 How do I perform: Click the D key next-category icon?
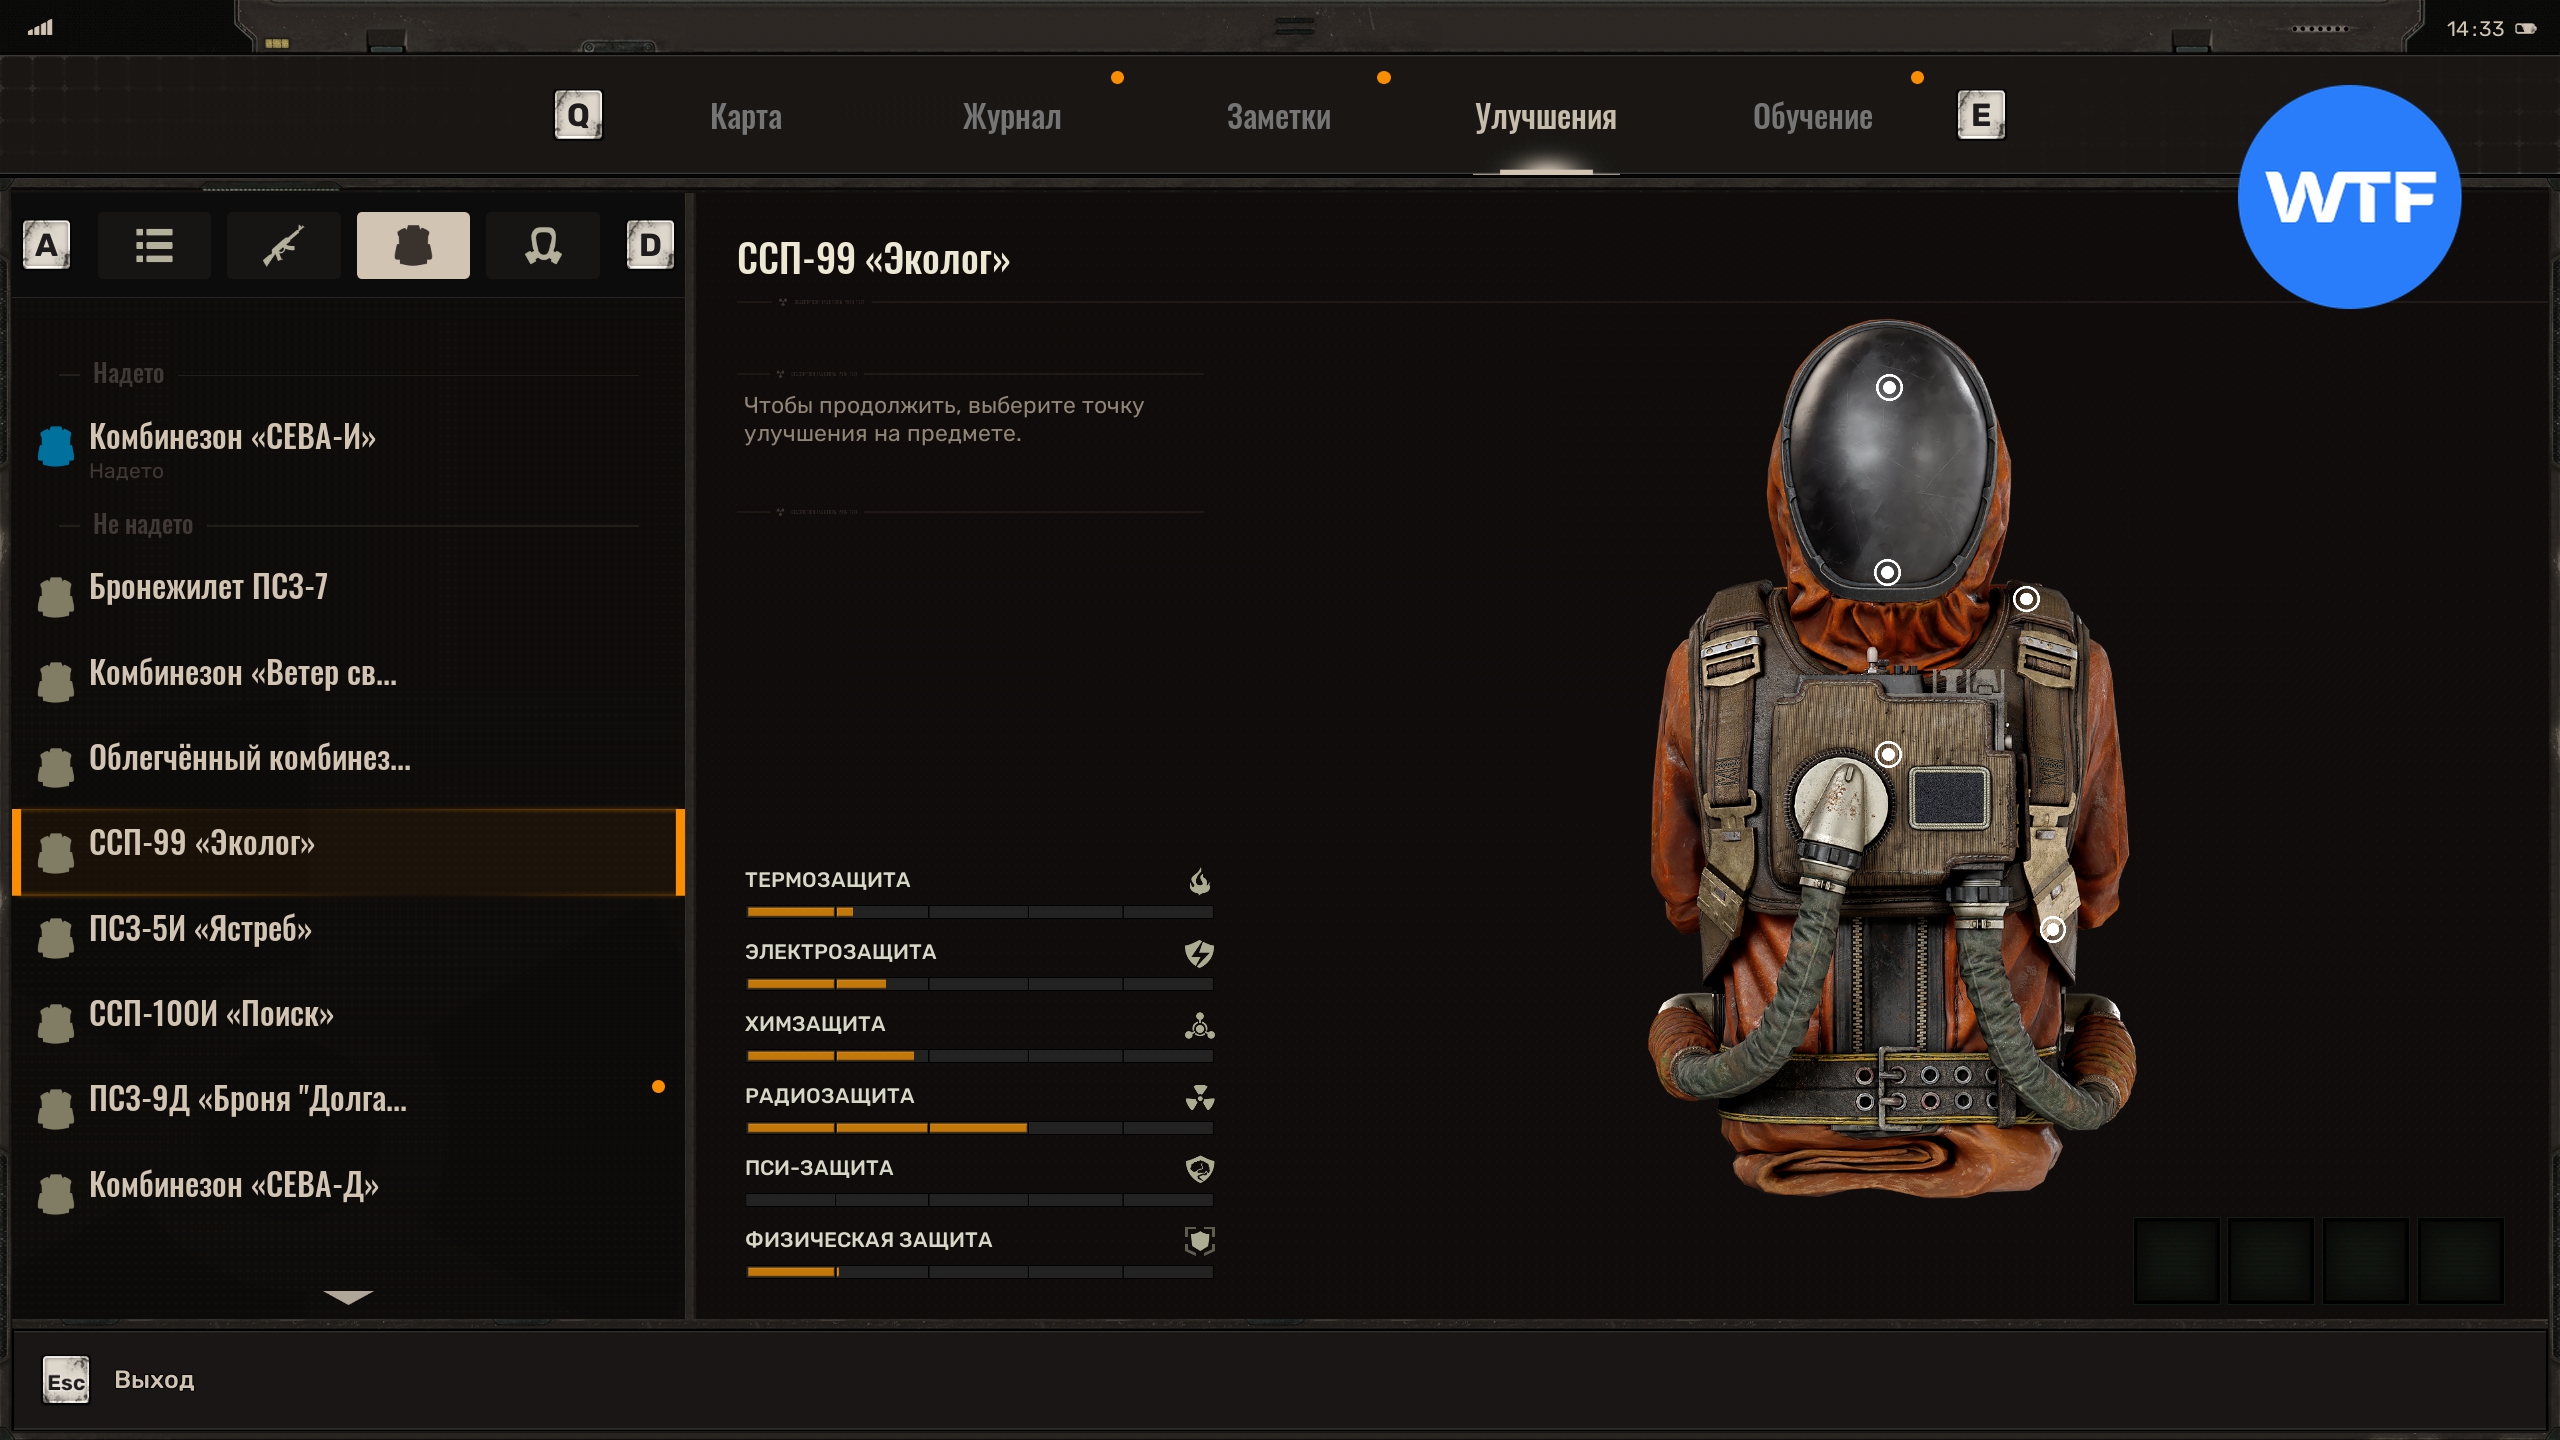pos(650,245)
